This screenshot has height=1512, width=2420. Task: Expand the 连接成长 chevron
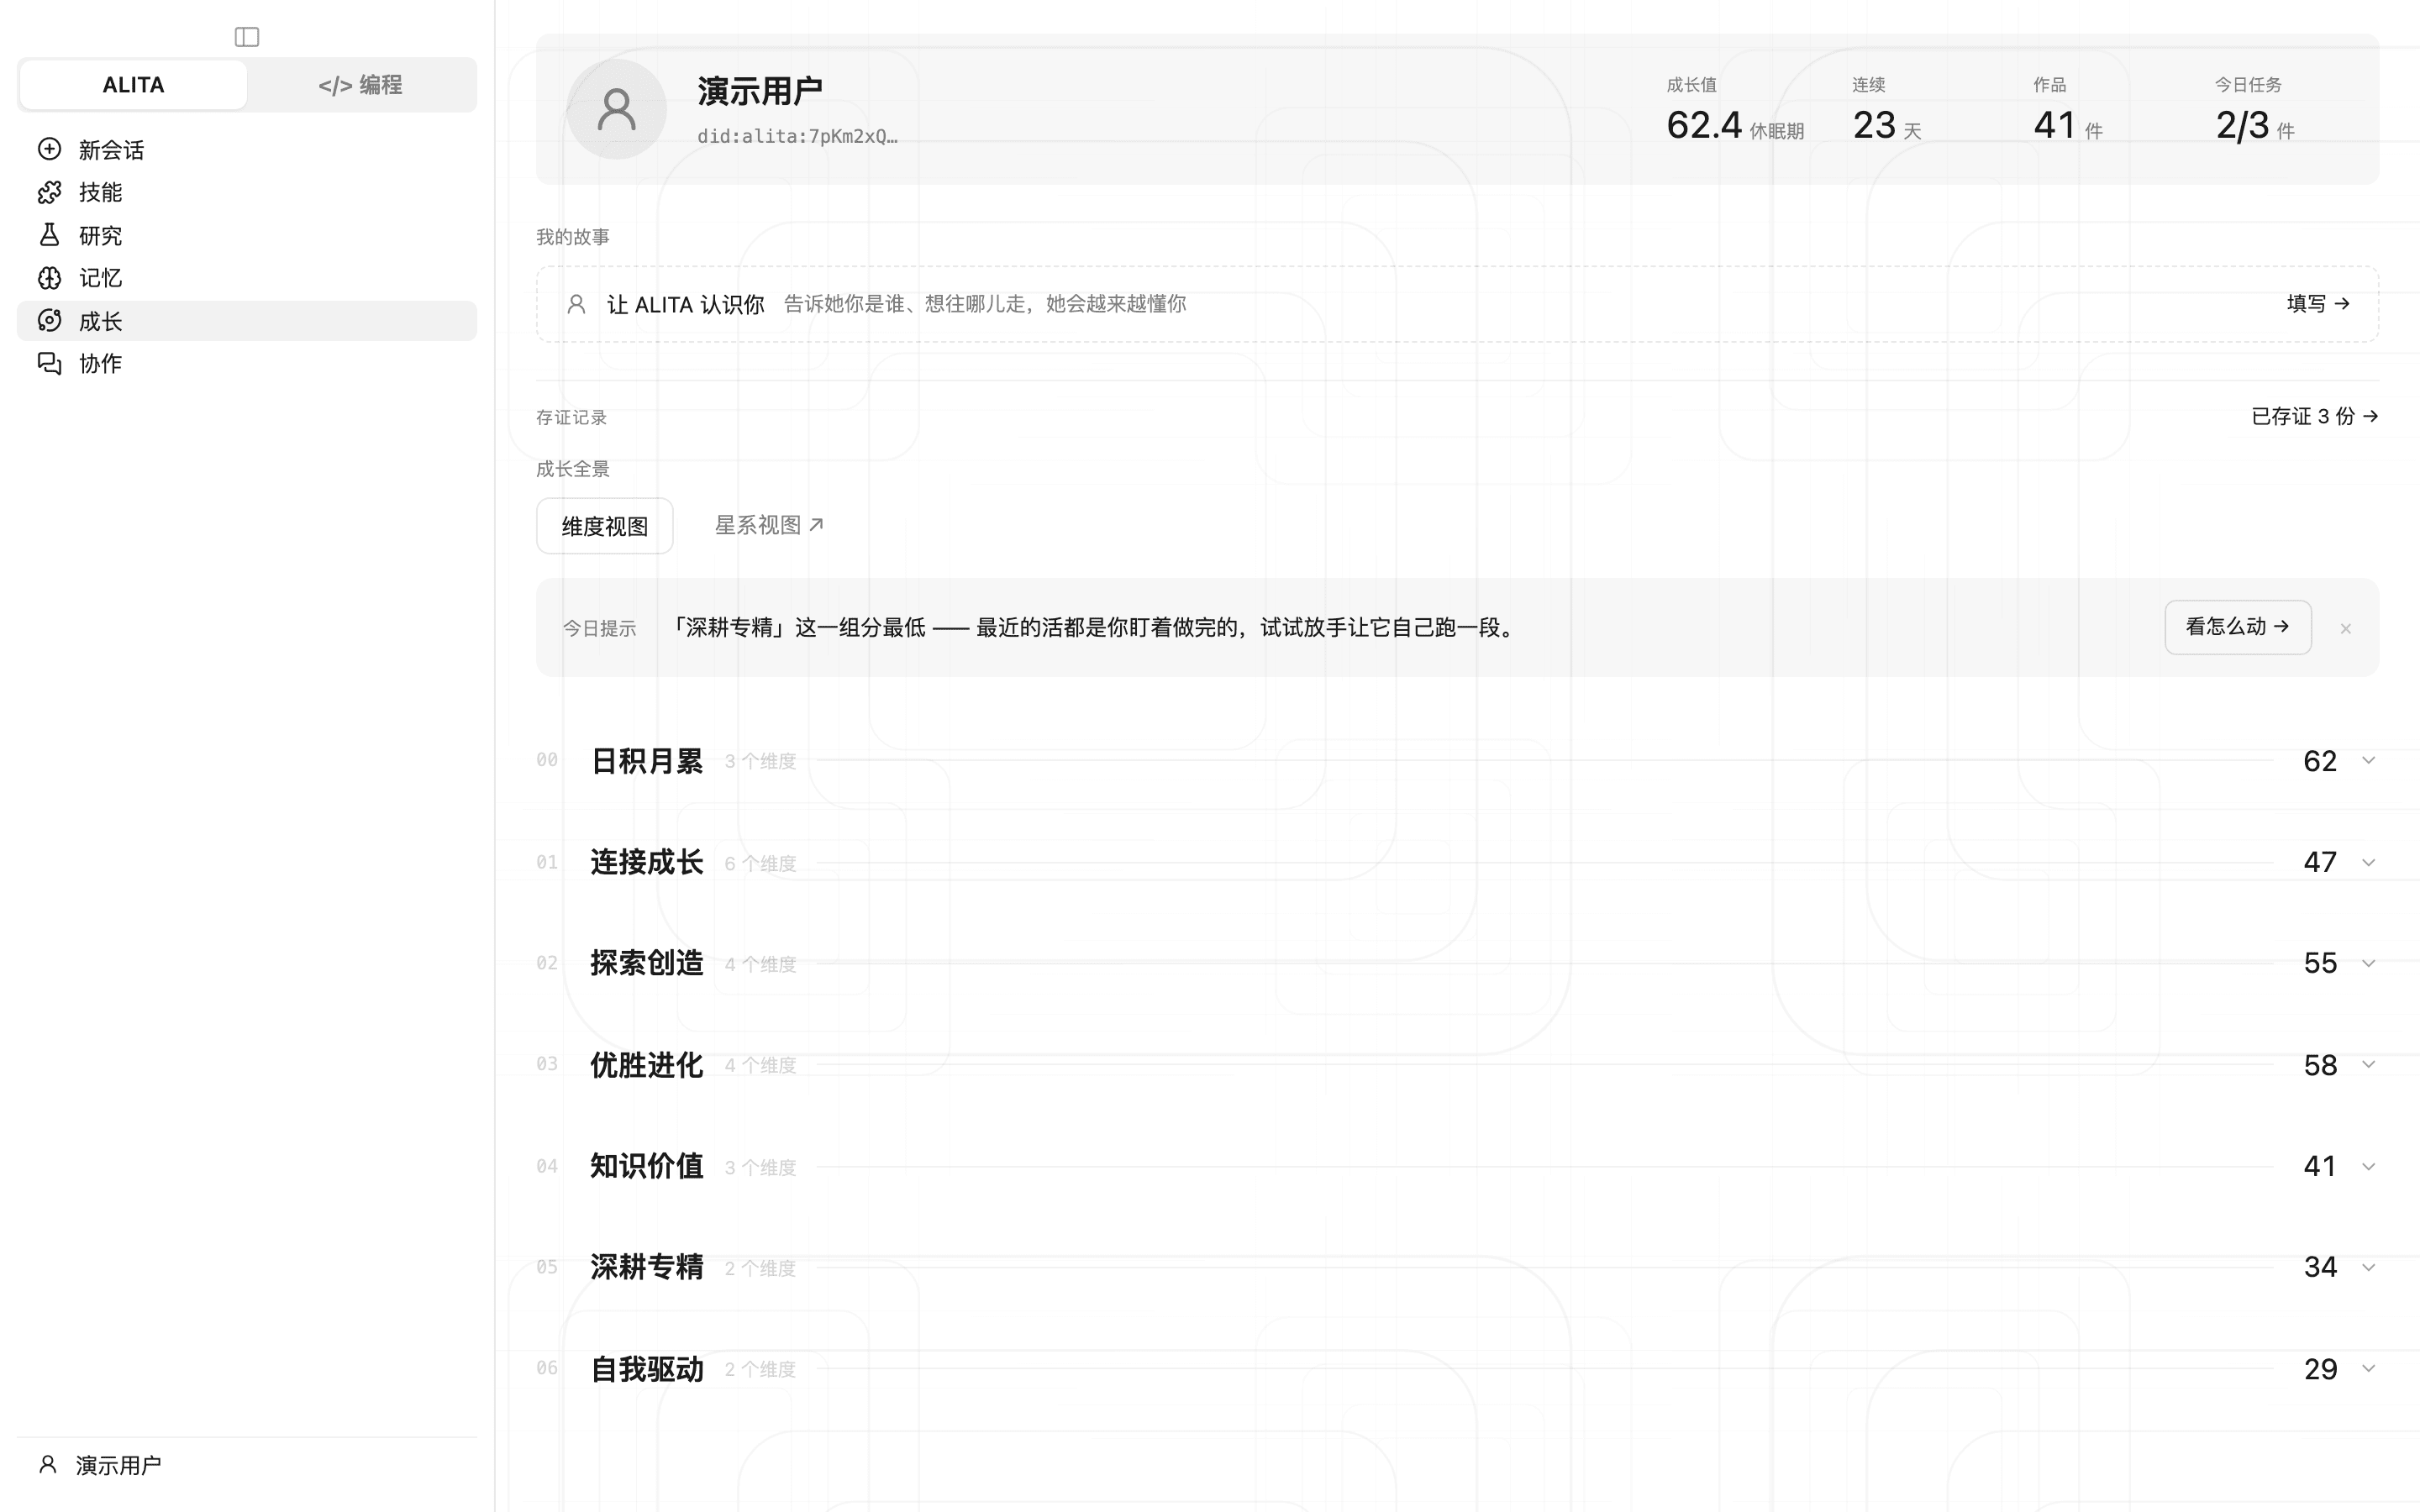click(2368, 862)
